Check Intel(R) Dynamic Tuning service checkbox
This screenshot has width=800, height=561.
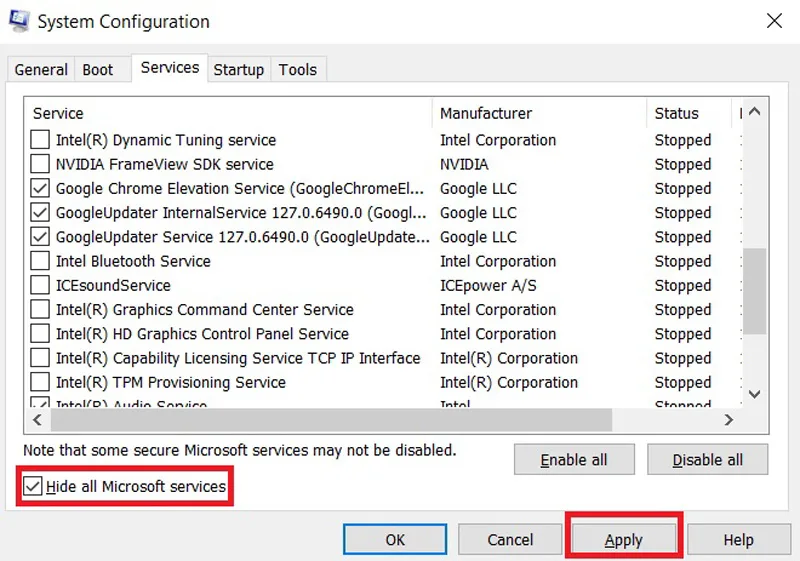click(x=40, y=139)
